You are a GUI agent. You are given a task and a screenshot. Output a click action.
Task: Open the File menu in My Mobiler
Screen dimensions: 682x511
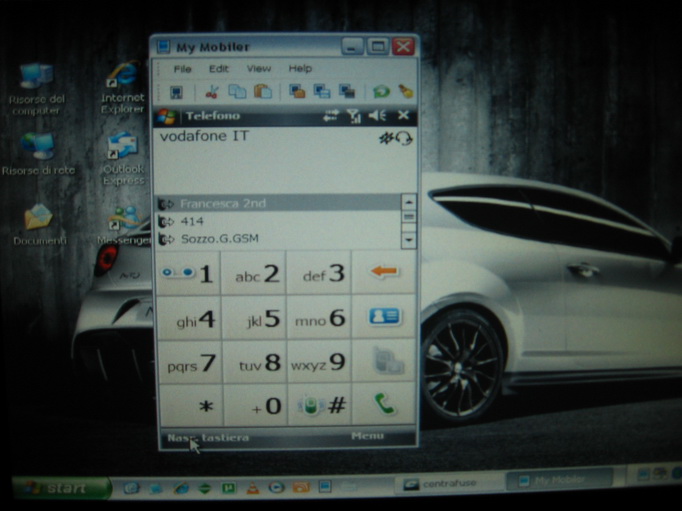tap(182, 69)
